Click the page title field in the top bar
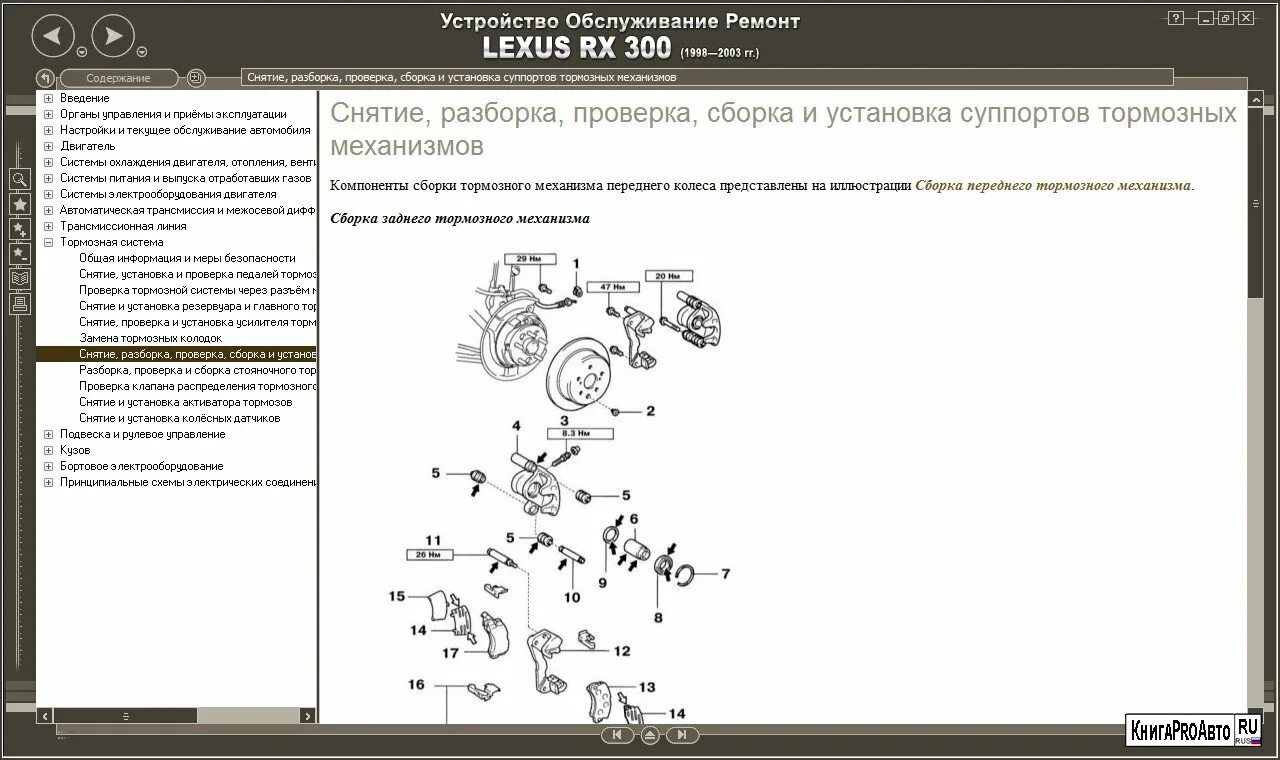 coord(707,77)
